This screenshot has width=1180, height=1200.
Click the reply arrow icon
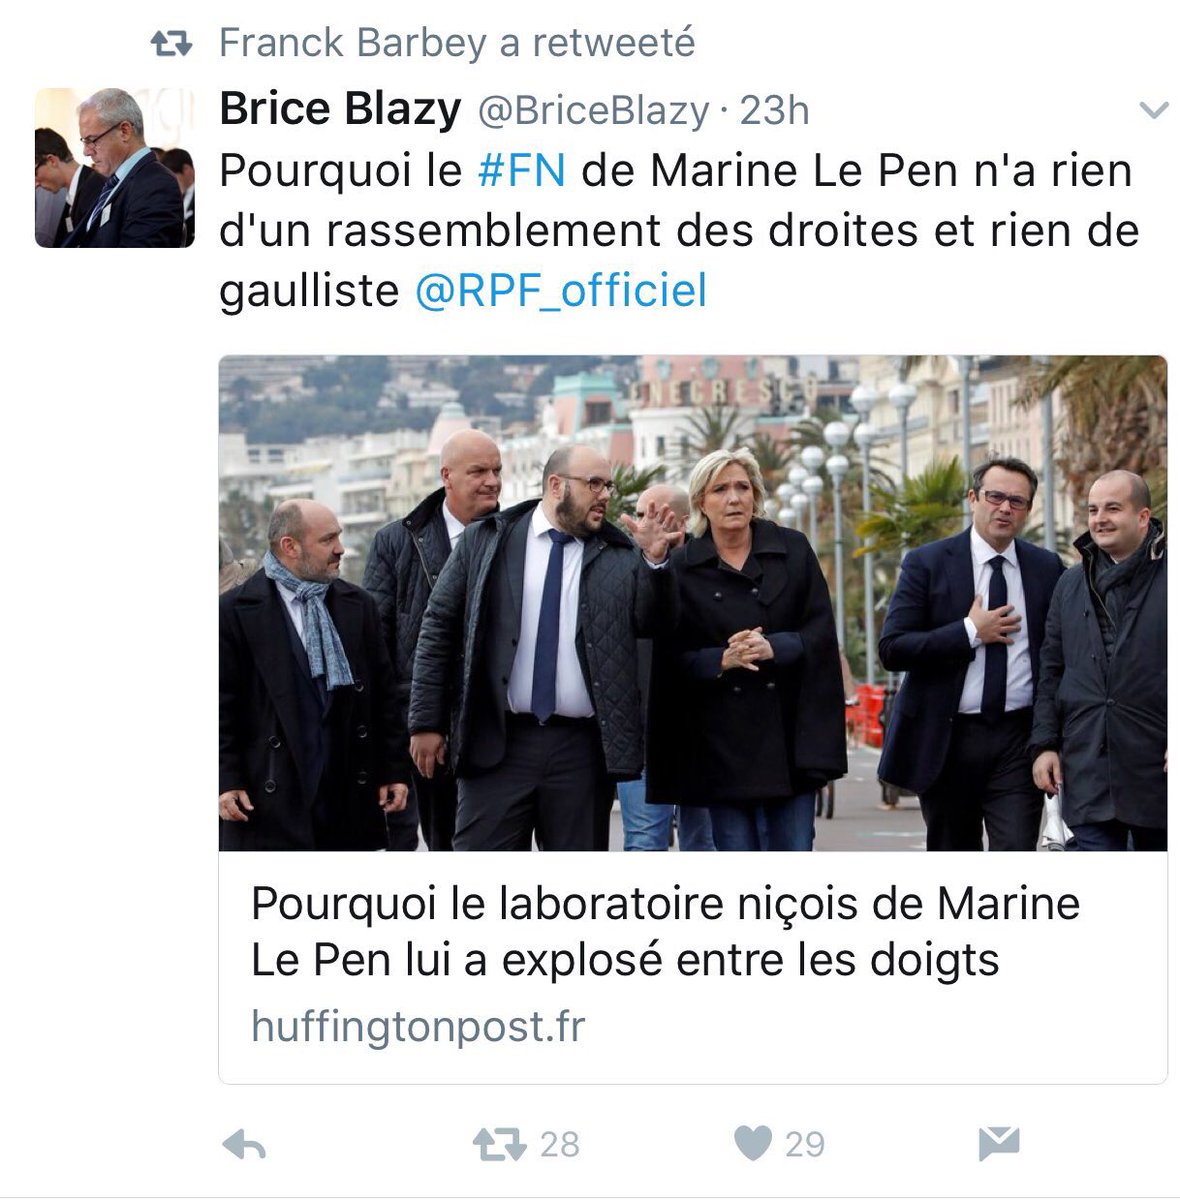click(x=245, y=1145)
